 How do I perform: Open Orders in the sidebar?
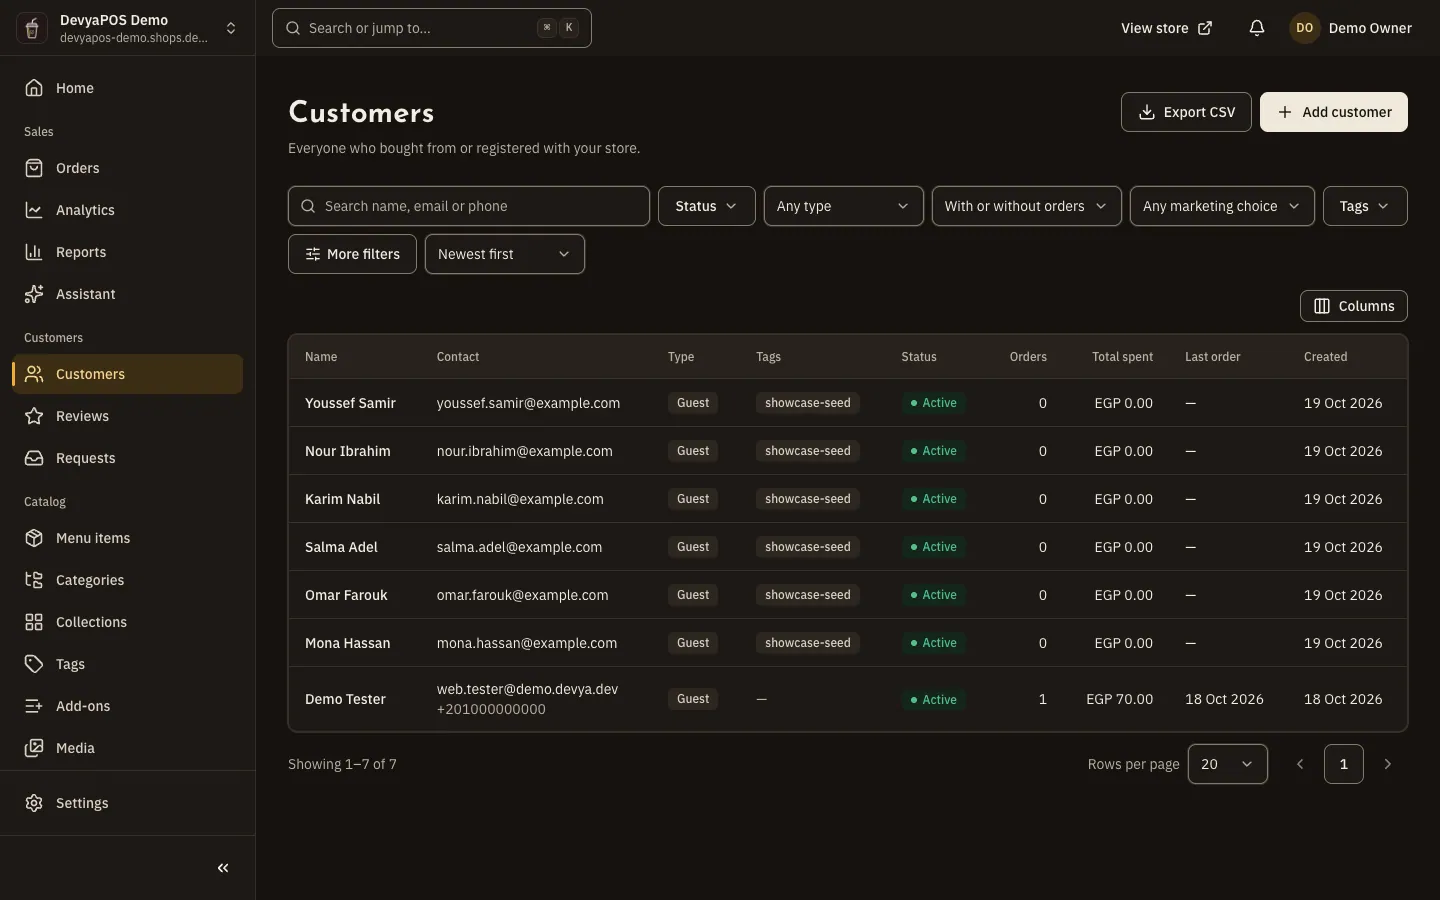[127, 168]
